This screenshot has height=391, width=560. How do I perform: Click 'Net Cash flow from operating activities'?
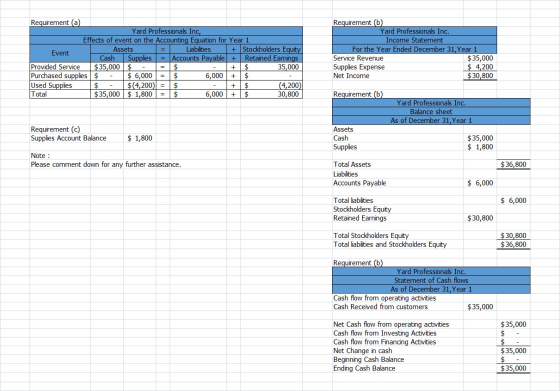click(391, 324)
